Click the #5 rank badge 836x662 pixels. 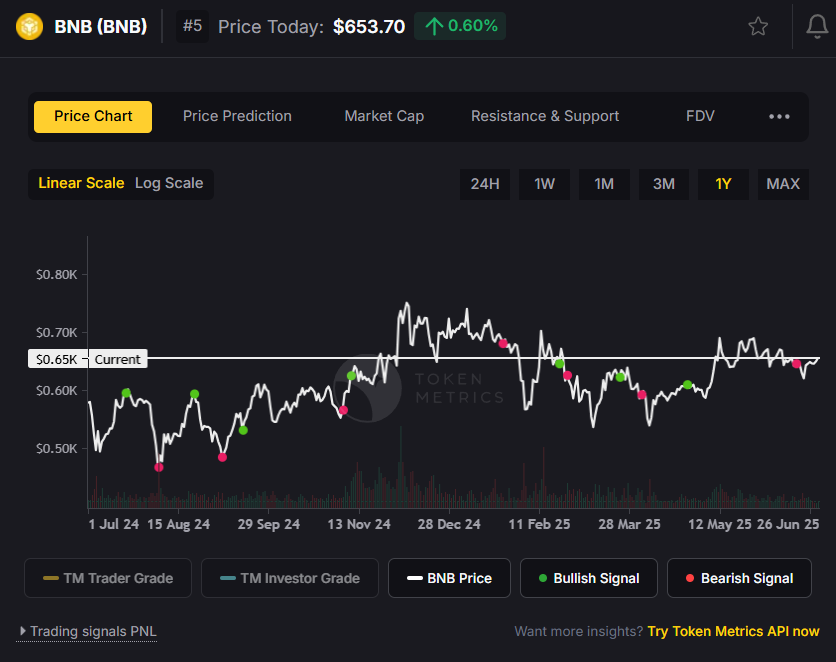tap(192, 26)
